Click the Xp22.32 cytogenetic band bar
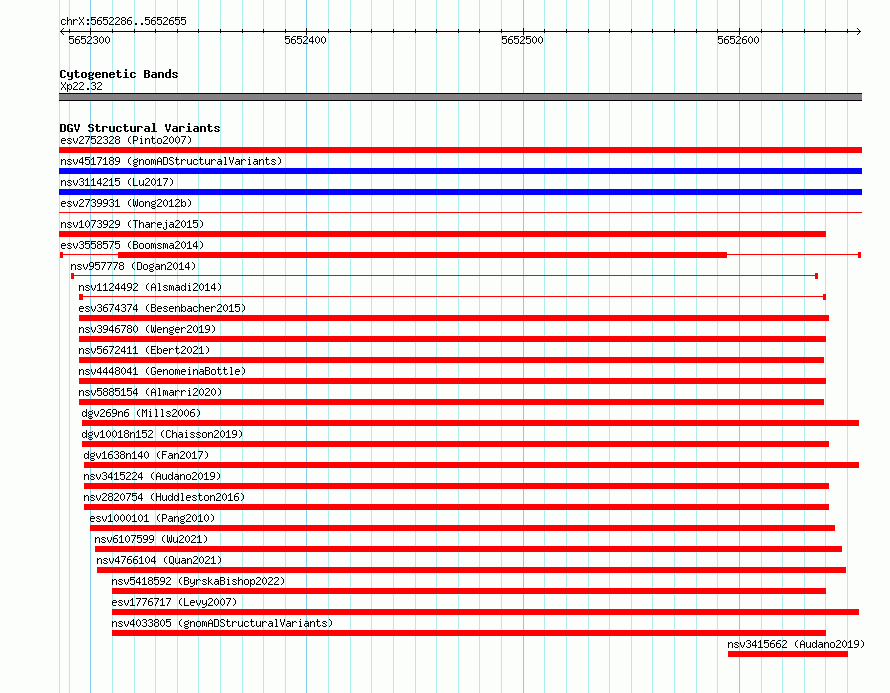This screenshot has width=890, height=693. (x=460, y=97)
